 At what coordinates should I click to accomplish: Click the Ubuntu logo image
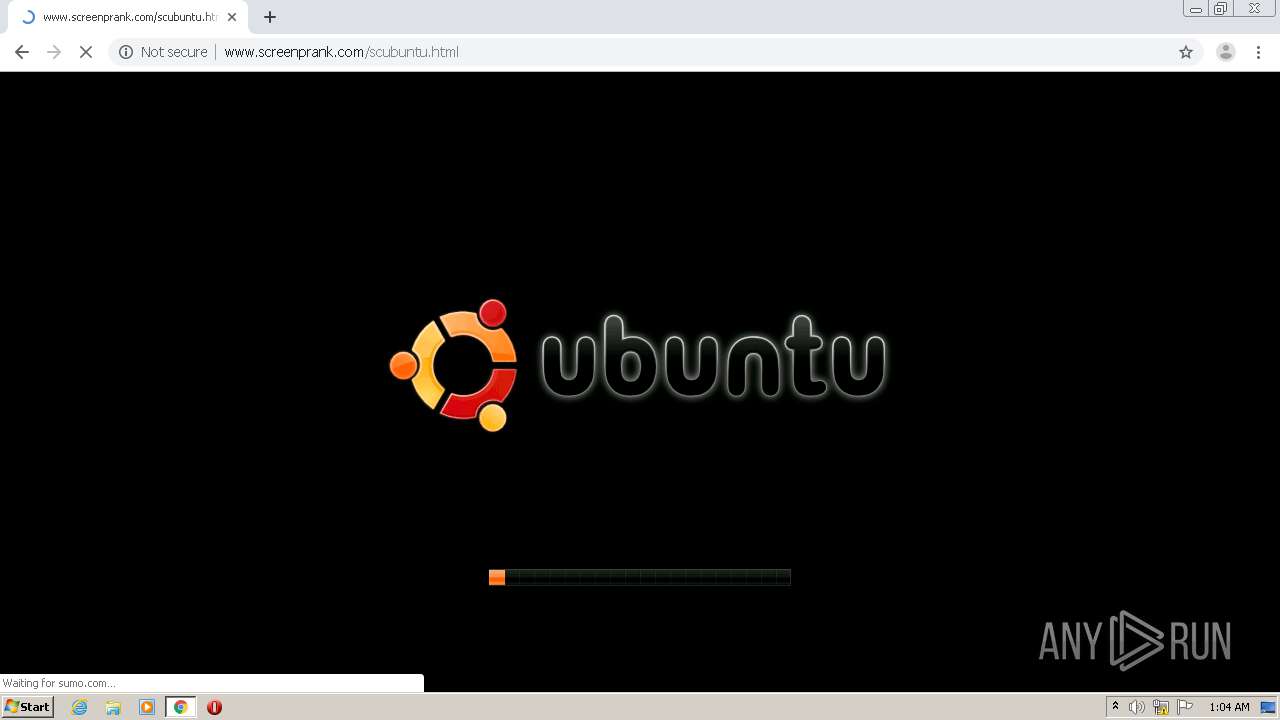[638, 365]
